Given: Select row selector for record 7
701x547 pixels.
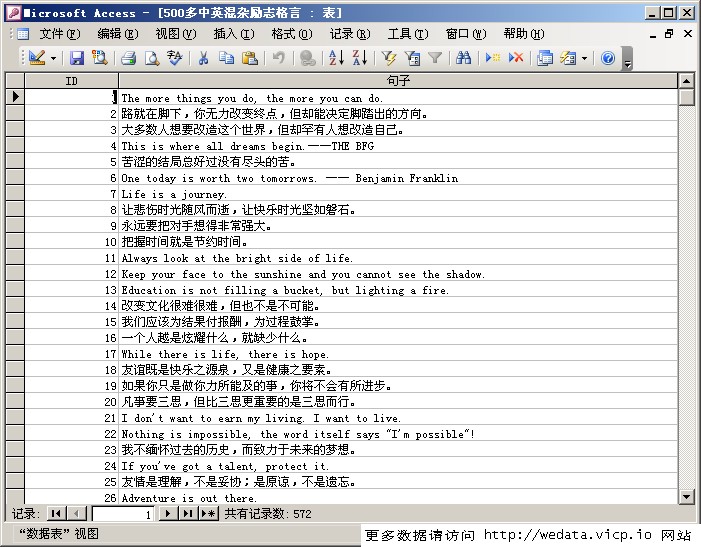Looking at the screenshot, I should click(15, 194).
